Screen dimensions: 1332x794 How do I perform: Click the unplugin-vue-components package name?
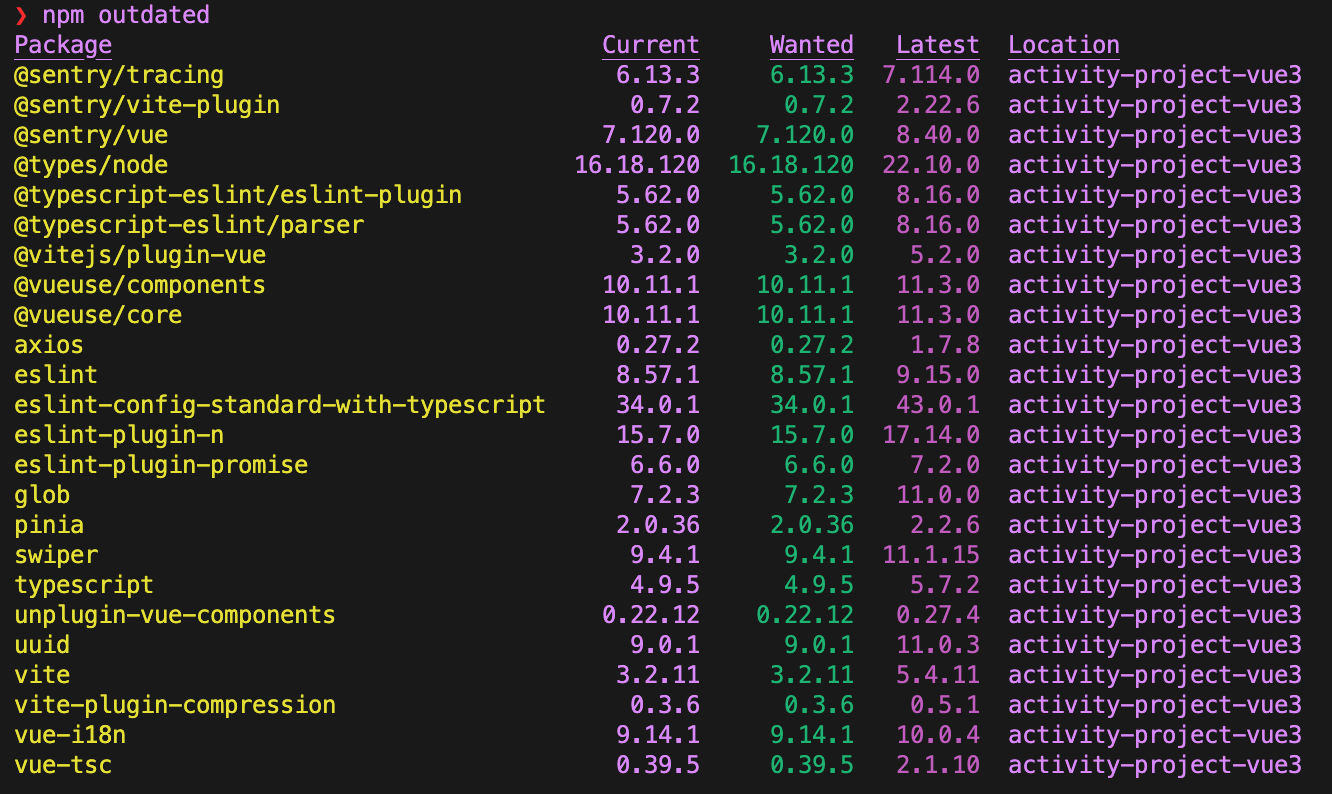coord(175,615)
